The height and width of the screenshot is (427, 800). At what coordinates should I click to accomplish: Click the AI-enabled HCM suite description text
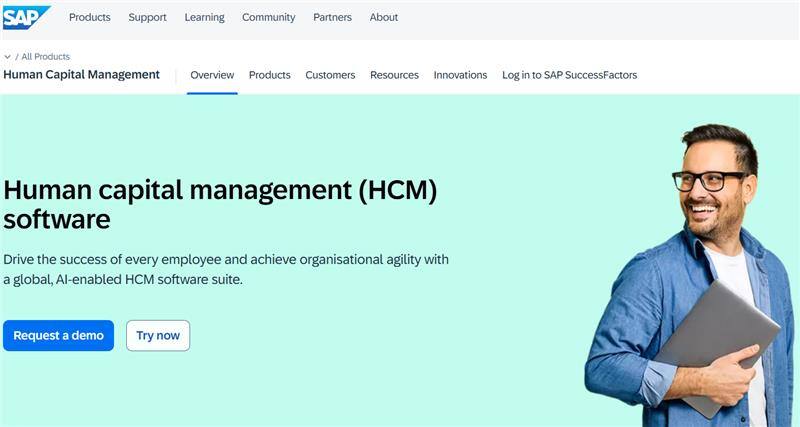tap(226, 269)
